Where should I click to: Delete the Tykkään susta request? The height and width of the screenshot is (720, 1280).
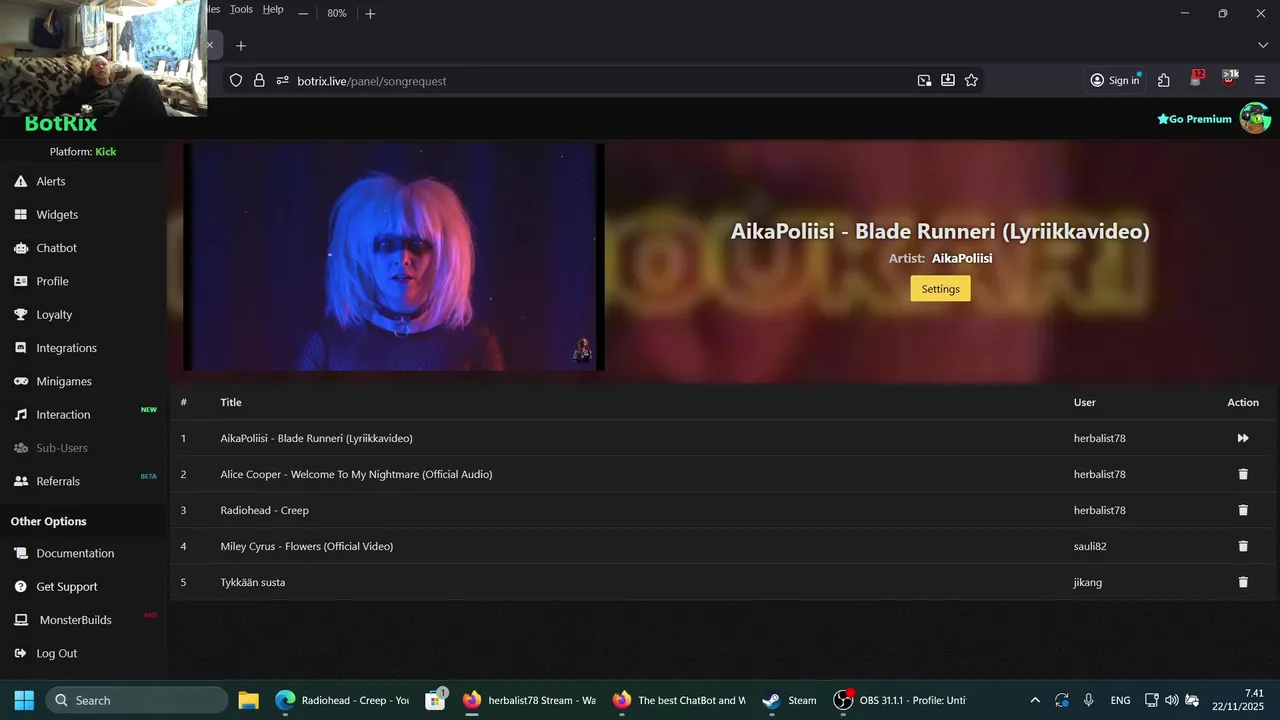pyautogui.click(x=1243, y=582)
